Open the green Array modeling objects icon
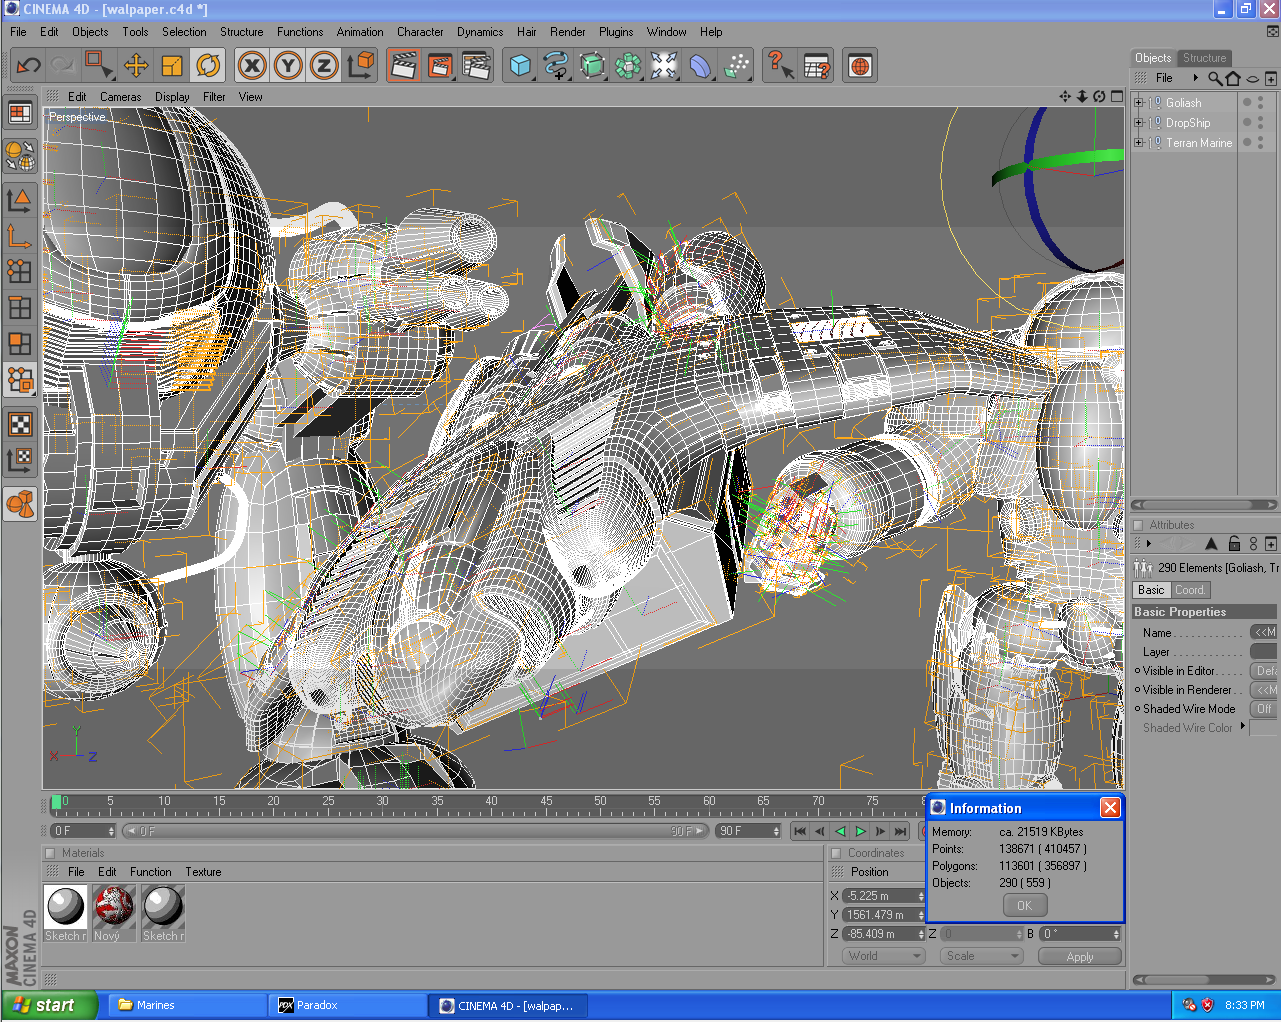The width and height of the screenshot is (1281, 1022). (628, 66)
